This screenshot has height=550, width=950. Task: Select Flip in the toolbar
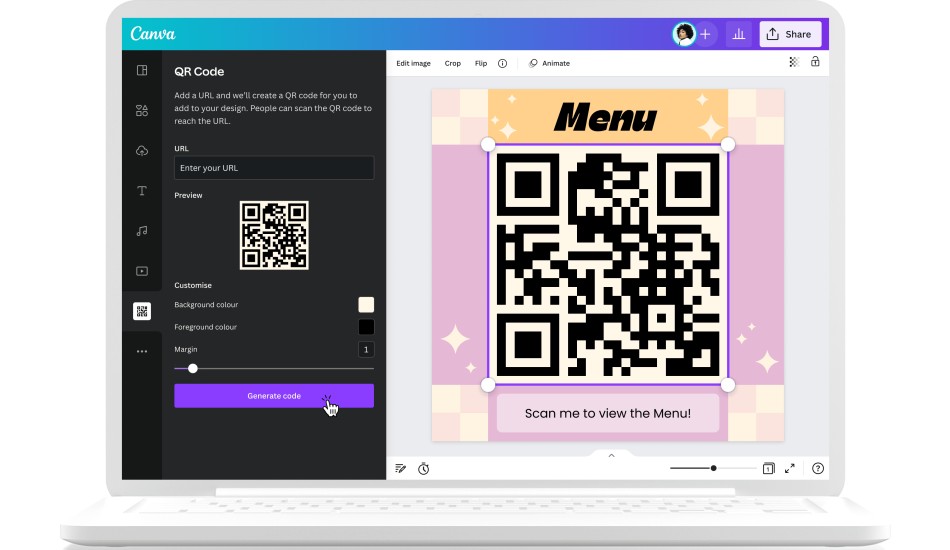(x=481, y=63)
